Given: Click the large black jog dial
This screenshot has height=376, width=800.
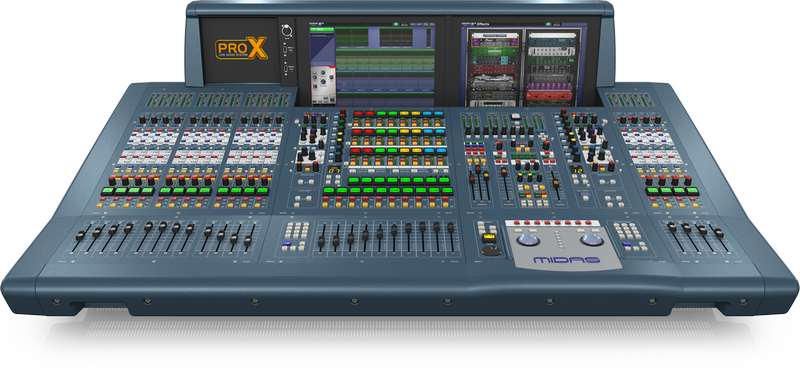Looking at the screenshot, I should tap(491, 250).
